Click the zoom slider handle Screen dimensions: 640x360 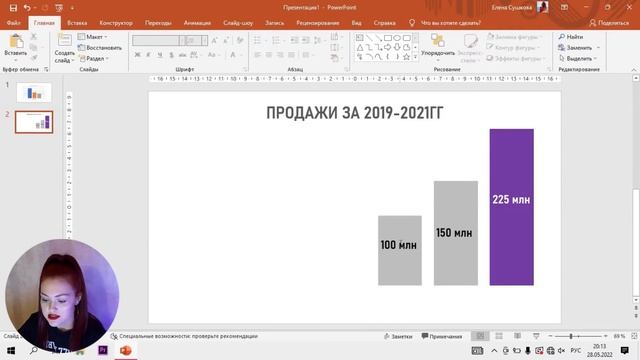(571, 336)
